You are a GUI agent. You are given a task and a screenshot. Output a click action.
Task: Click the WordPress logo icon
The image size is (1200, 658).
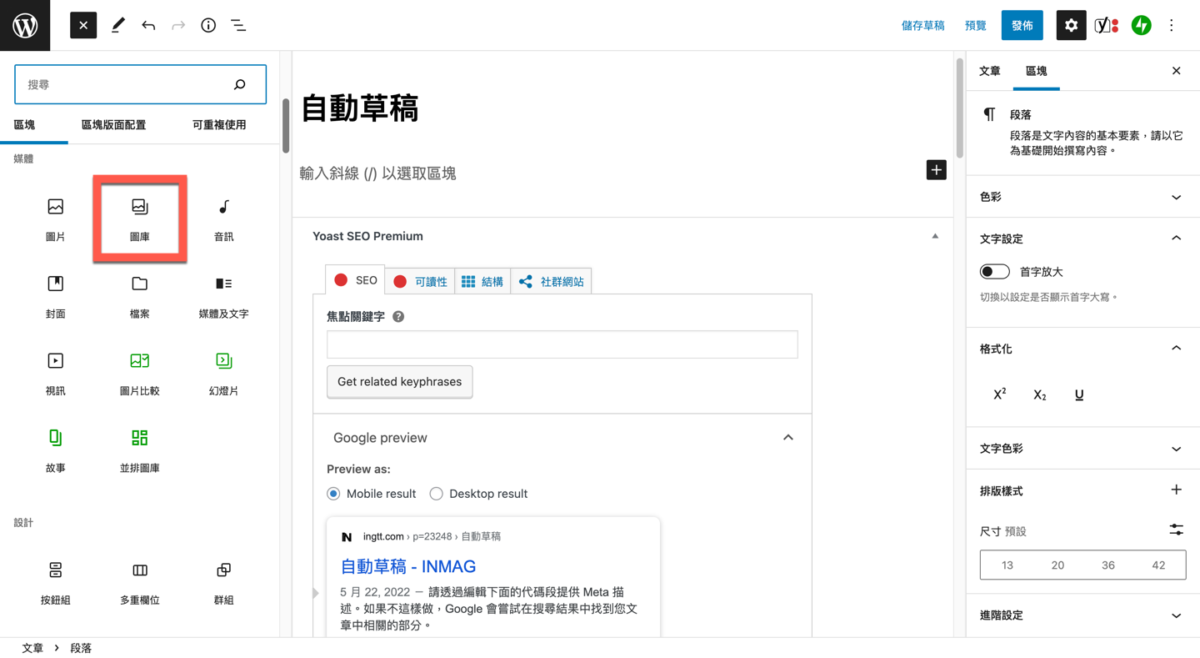pyautogui.click(x=25, y=25)
